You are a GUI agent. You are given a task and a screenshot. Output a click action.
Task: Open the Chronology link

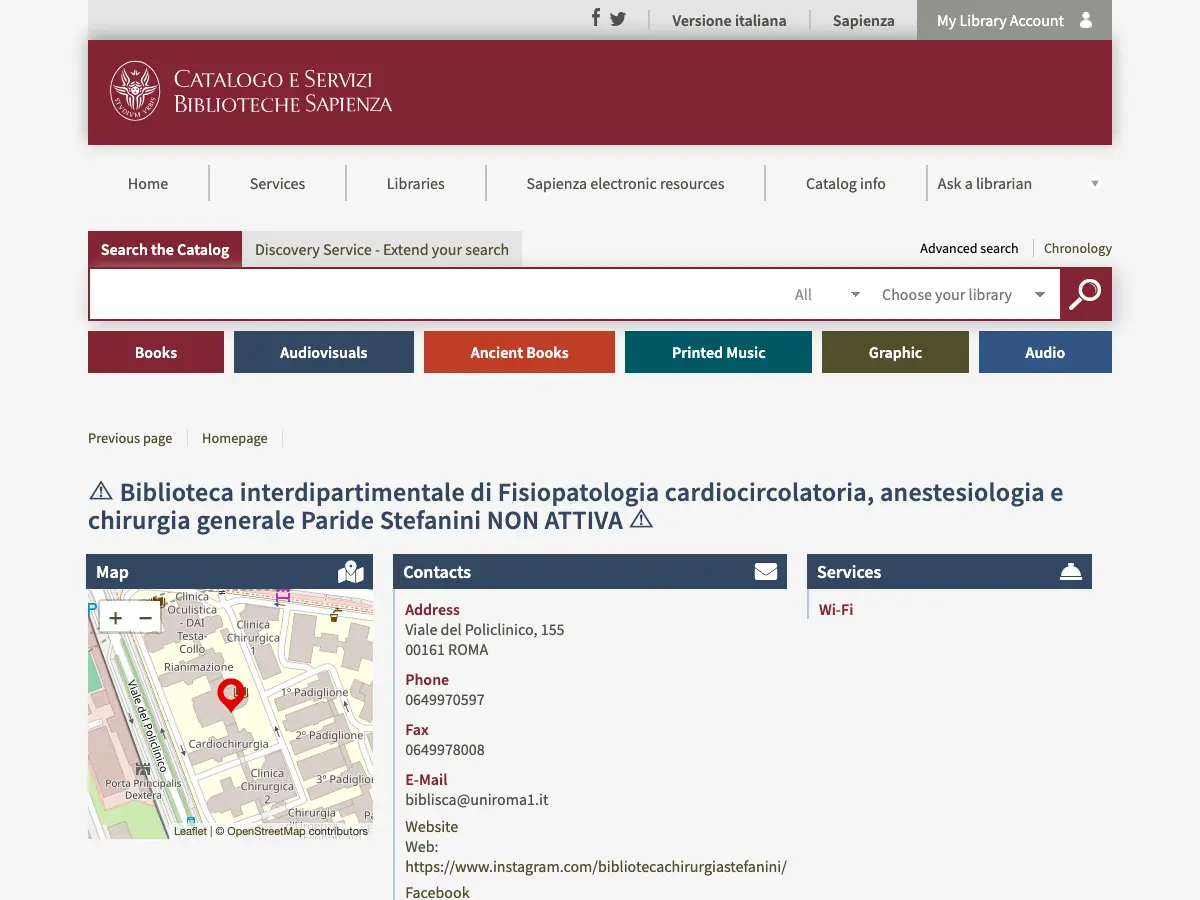[x=1078, y=248]
